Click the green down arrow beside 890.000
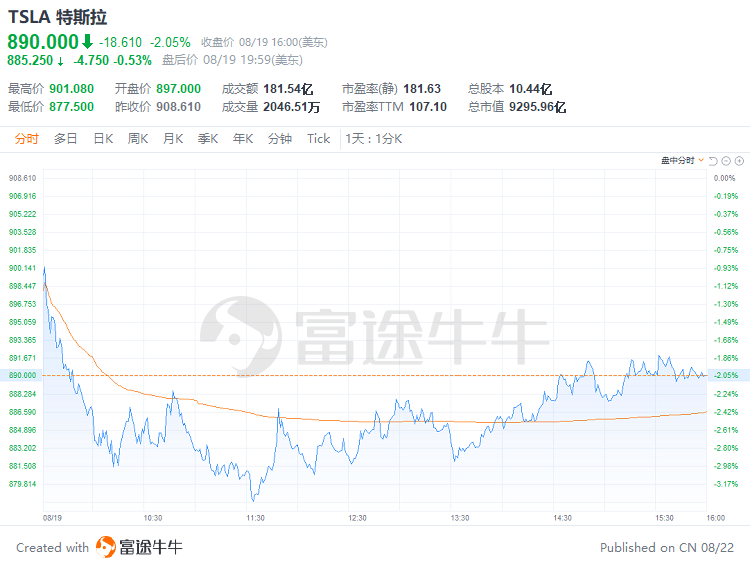Image resolution: width=750 pixels, height=568 pixels. (87, 42)
